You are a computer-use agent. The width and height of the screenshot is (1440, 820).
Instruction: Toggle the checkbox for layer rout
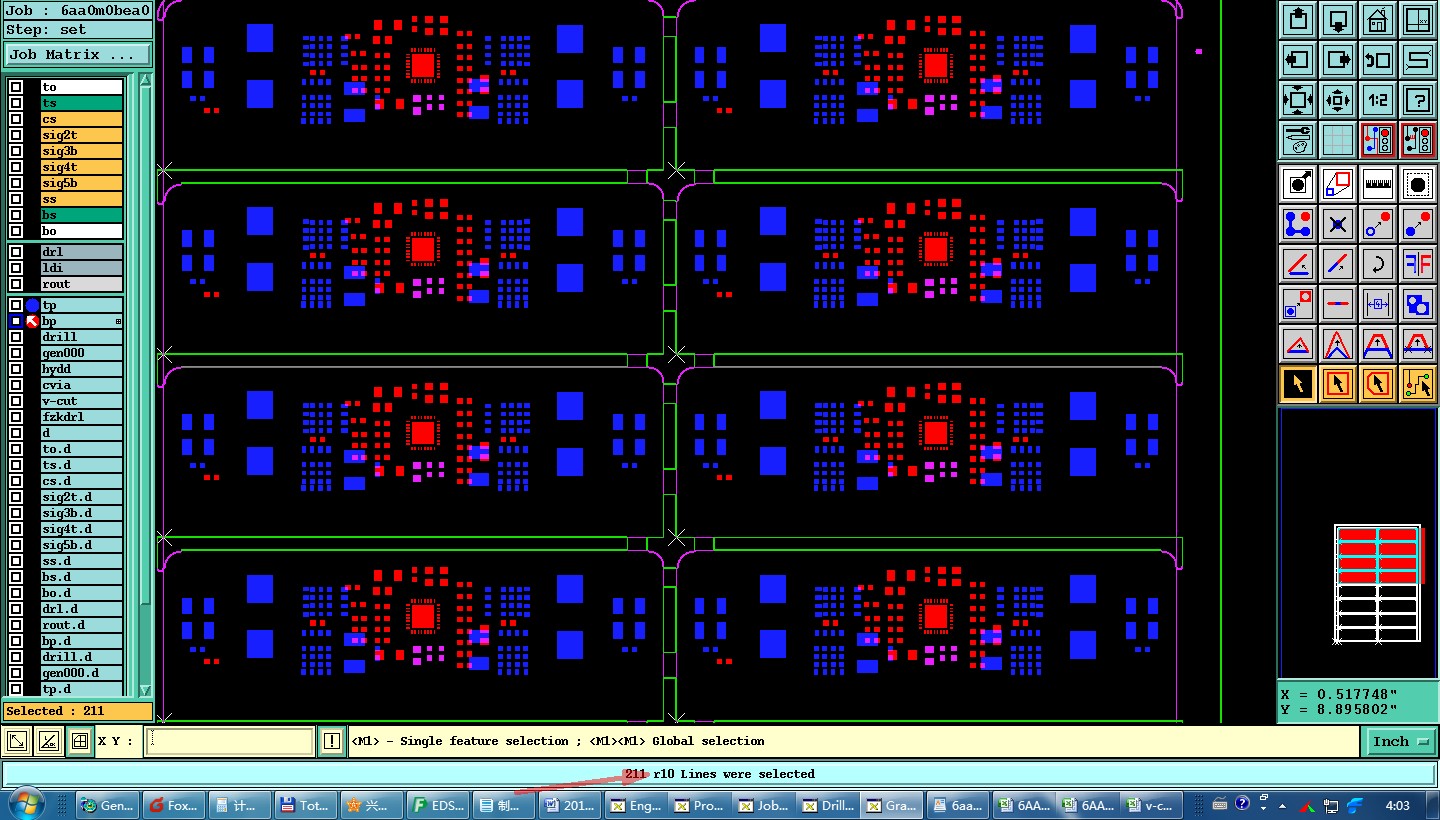click(x=15, y=284)
